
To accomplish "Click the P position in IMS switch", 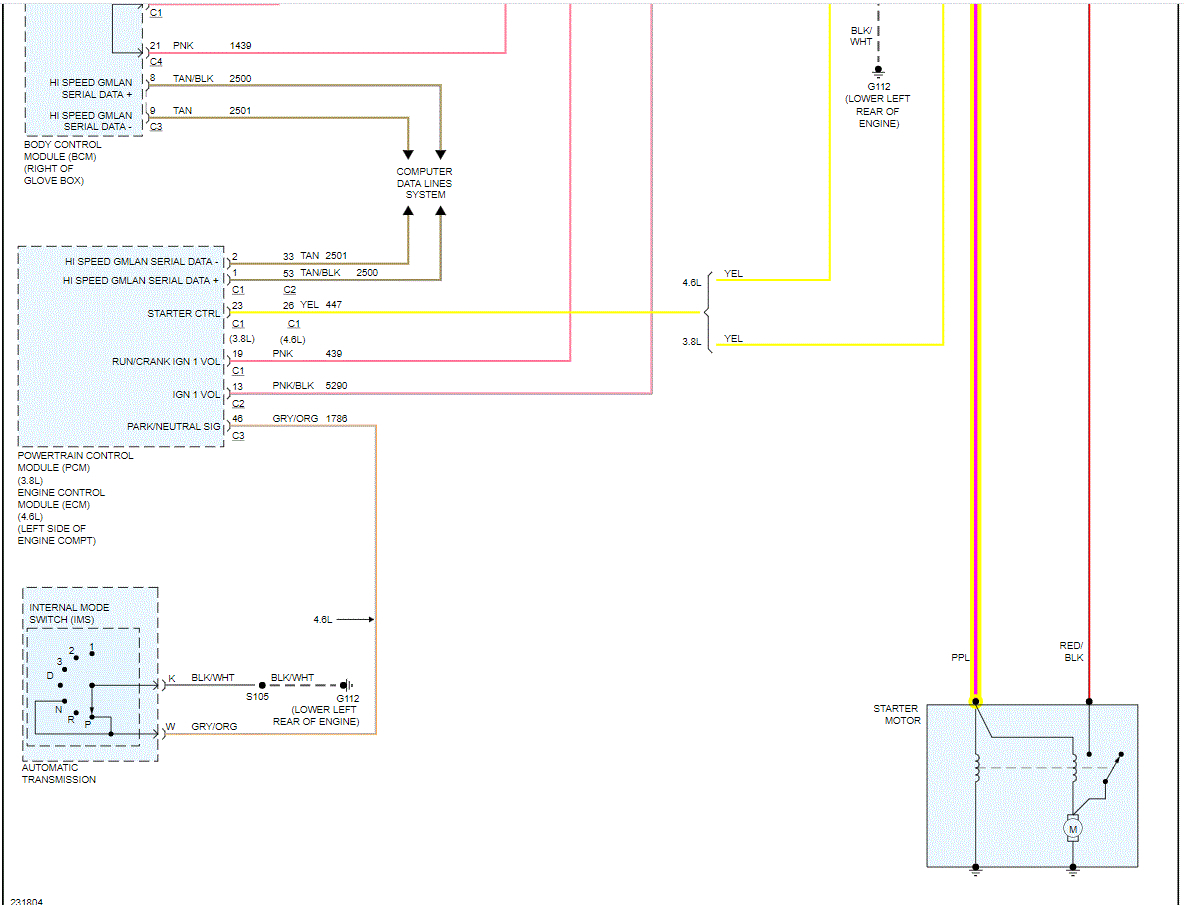I will 88,724.
